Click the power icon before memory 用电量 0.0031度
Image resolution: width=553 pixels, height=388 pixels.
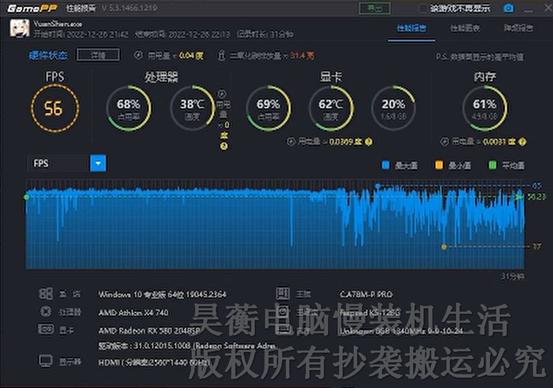[444, 142]
